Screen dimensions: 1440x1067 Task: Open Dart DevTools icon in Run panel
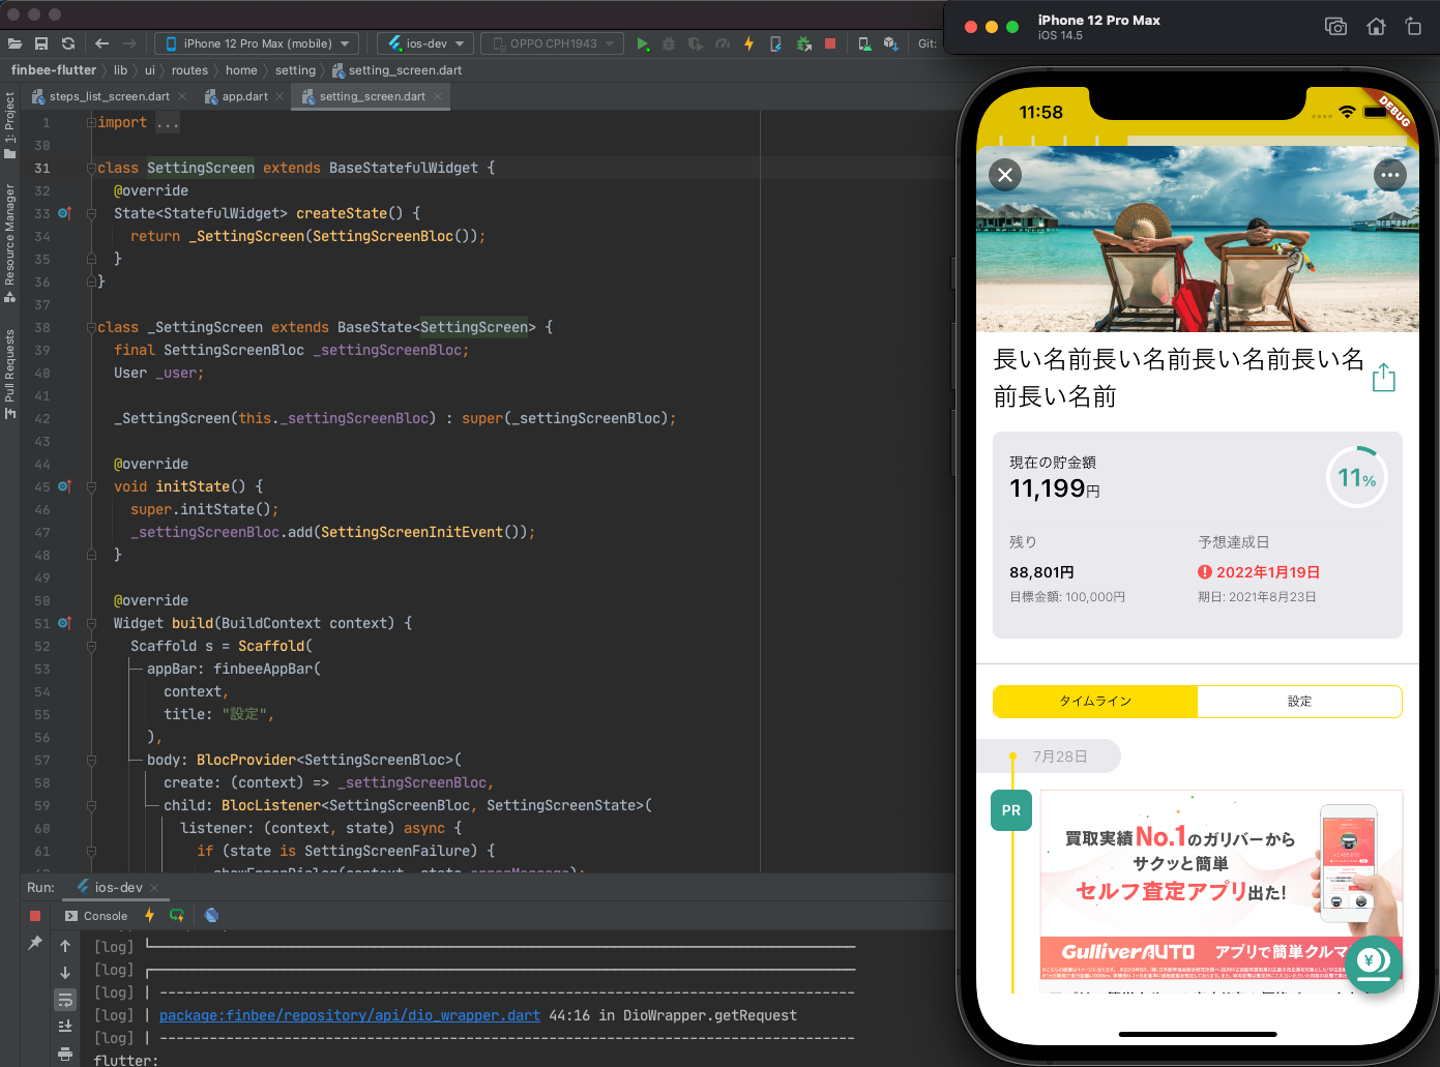[212, 915]
